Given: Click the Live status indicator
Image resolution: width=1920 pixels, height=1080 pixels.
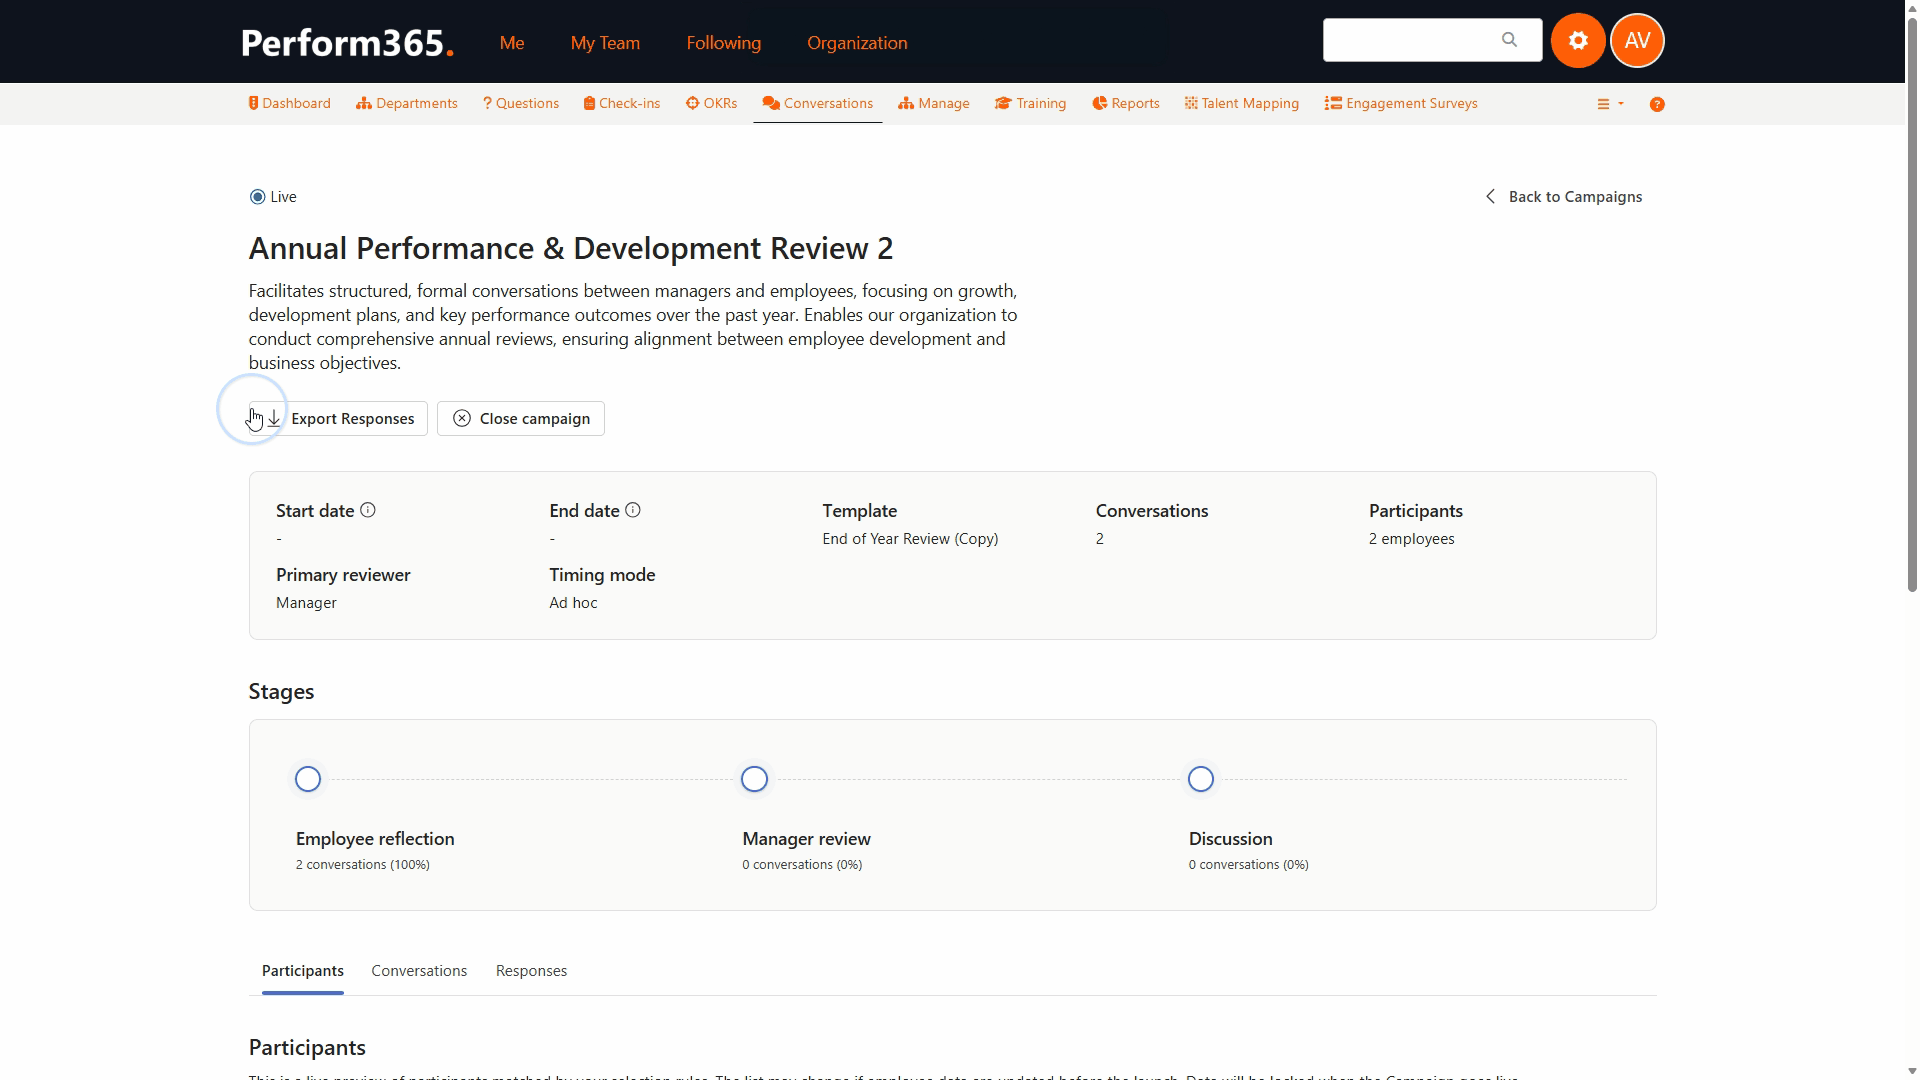Looking at the screenshot, I should point(273,197).
